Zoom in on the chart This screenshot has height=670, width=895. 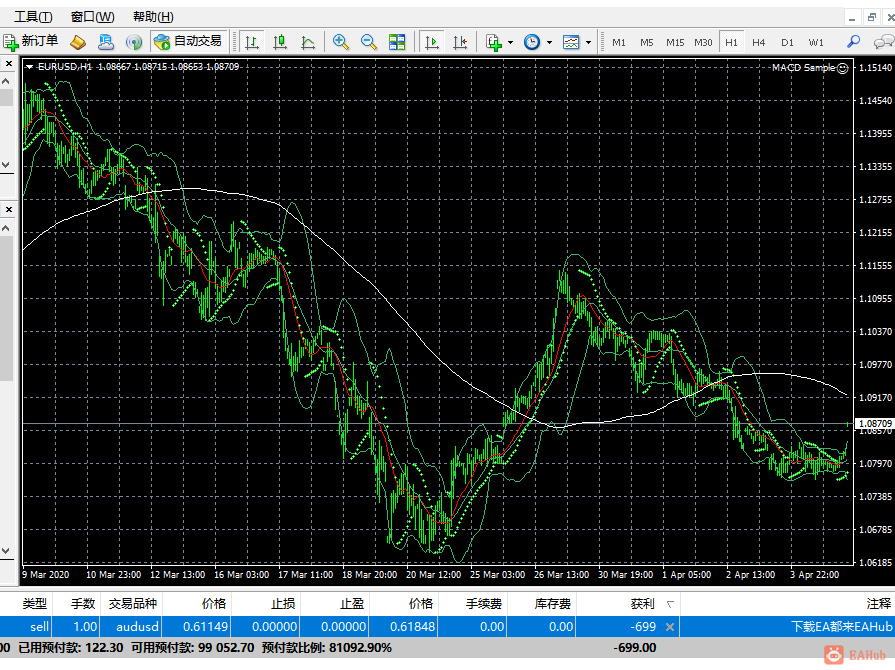341,42
